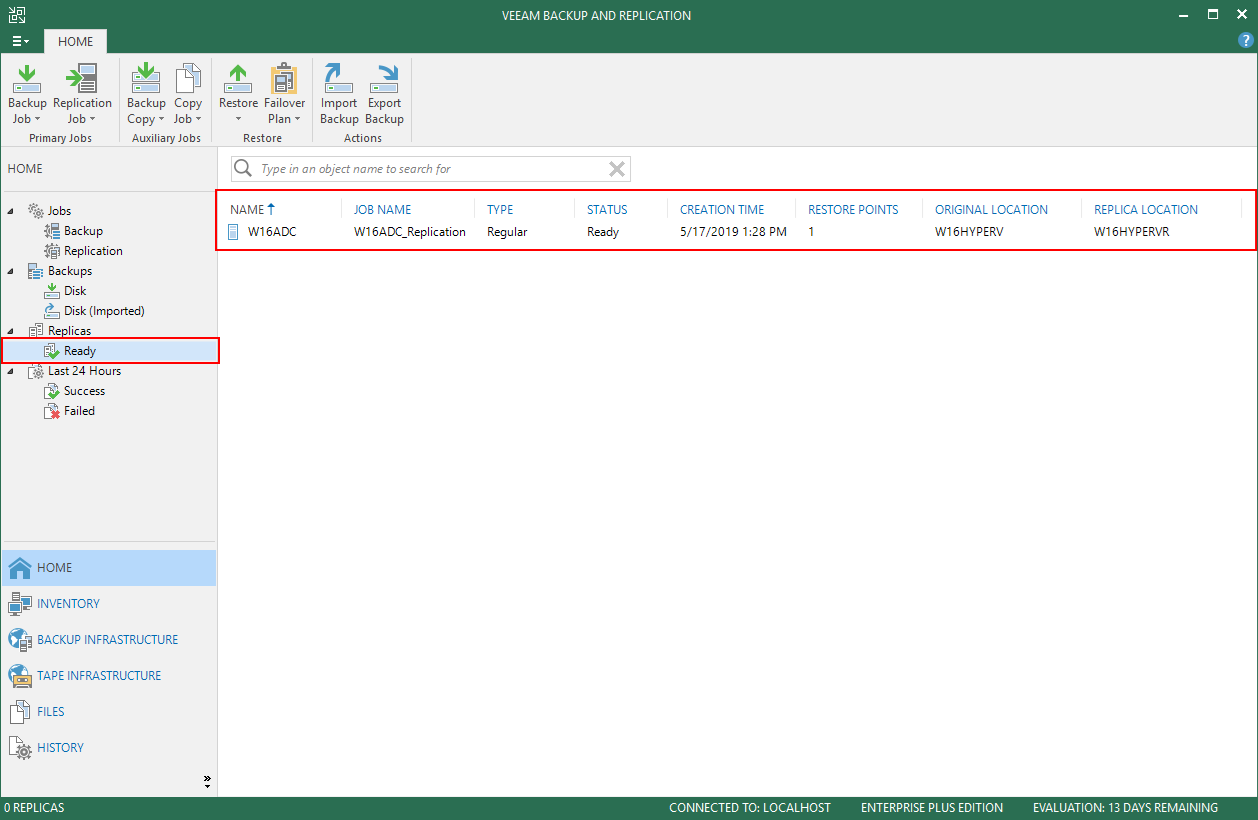The width and height of the screenshot is (1258, 820).
Task: Select Disk under Backups
Action: coord(75,291)
